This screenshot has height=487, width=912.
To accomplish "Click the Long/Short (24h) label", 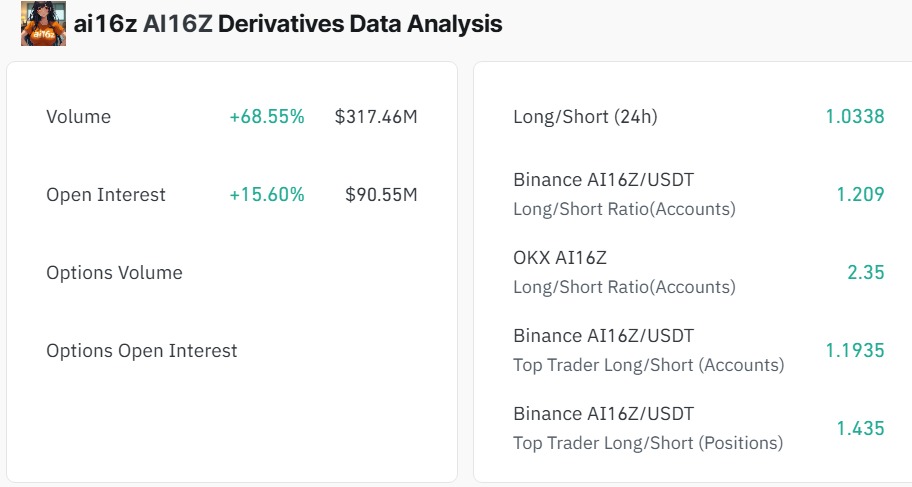I will click(x=585, y=117).
